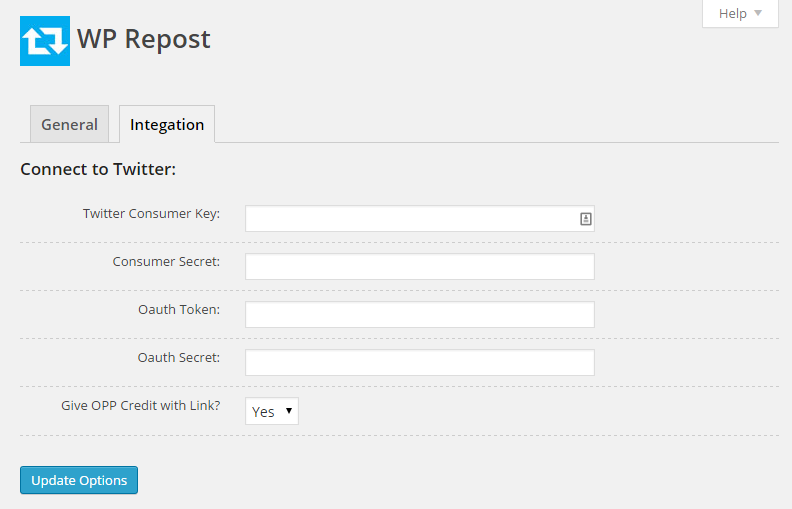This screenshot has height=509, width=792.
Task: Click into the Consumer Secret field
Action: (x=420, y=267)
